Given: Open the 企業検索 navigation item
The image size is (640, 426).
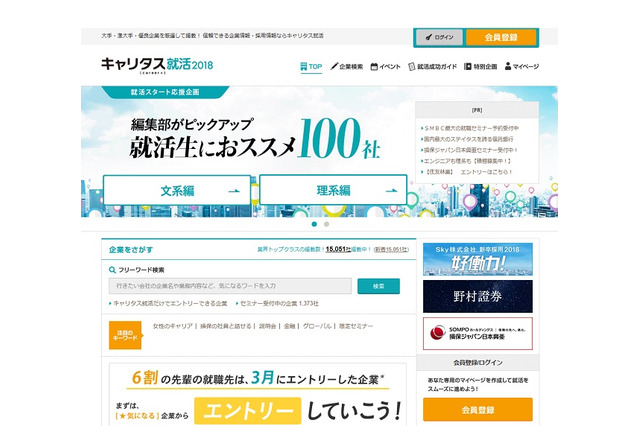Looking at the screenshot, I should [347, 67].
